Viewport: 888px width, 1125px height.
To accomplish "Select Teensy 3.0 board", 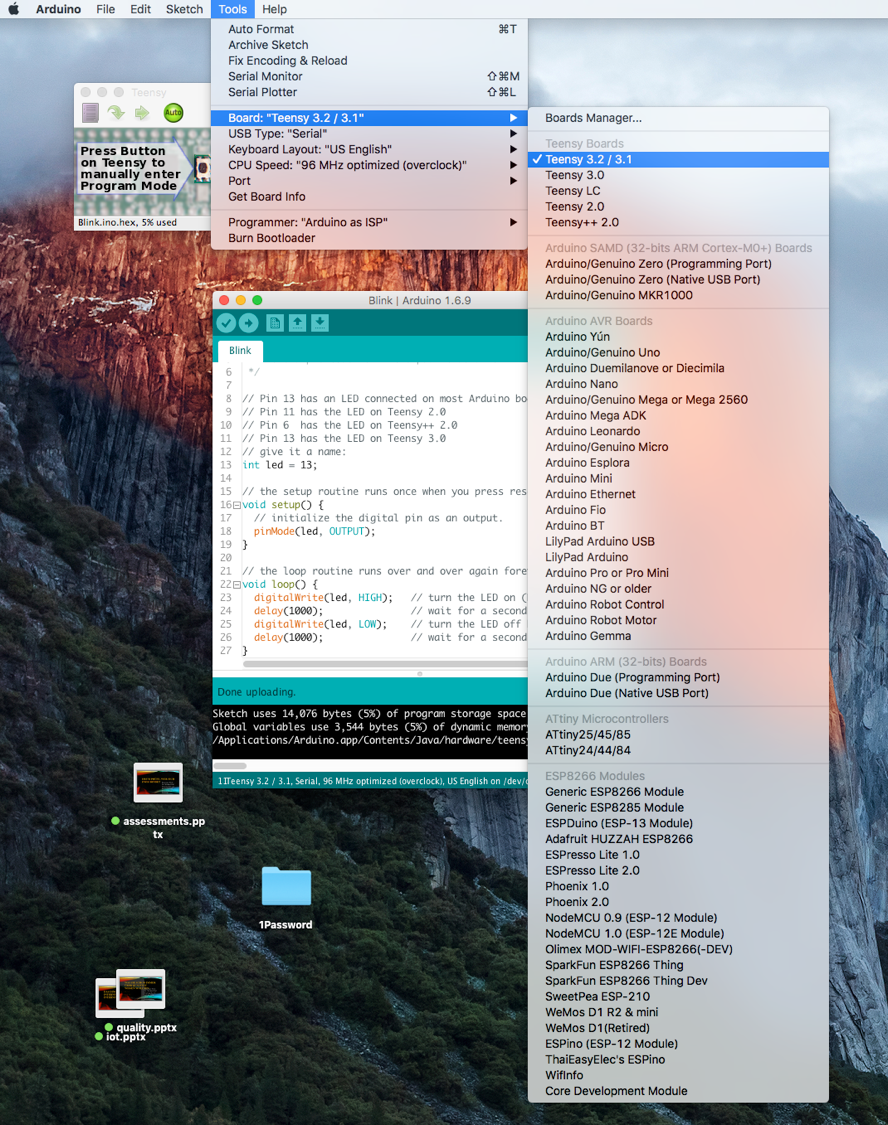I will coord(679,175).
